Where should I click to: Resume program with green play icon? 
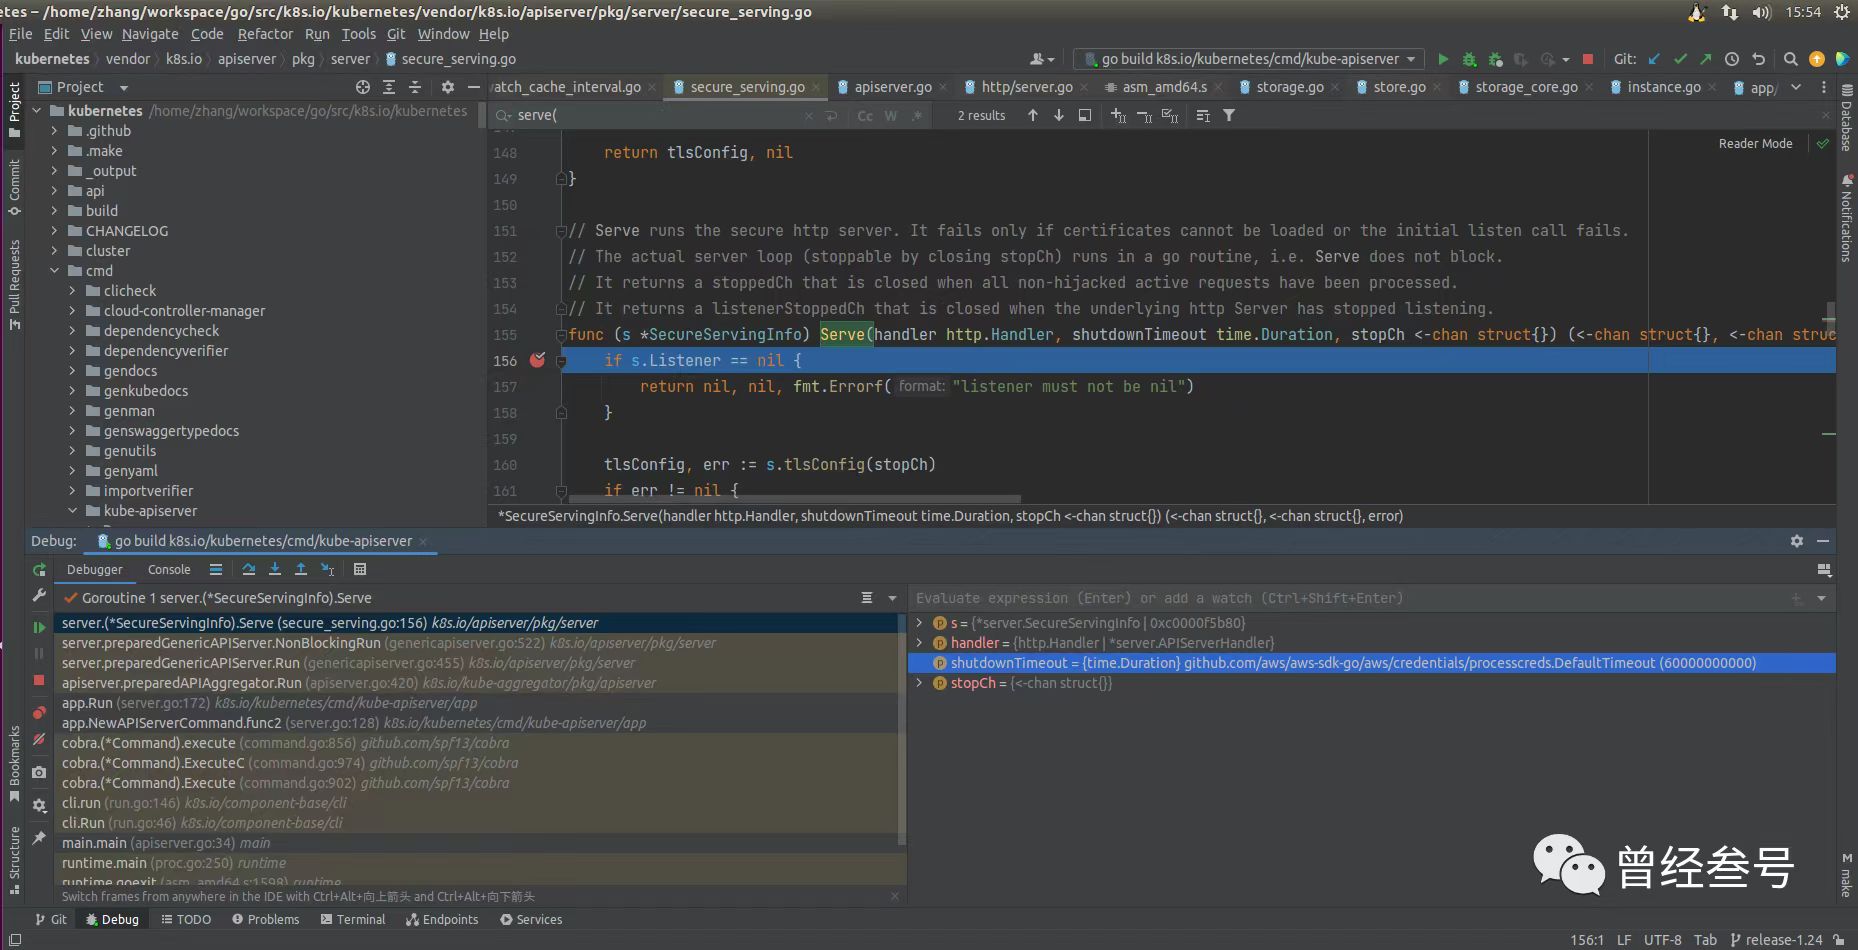click(x=39, y=627)
